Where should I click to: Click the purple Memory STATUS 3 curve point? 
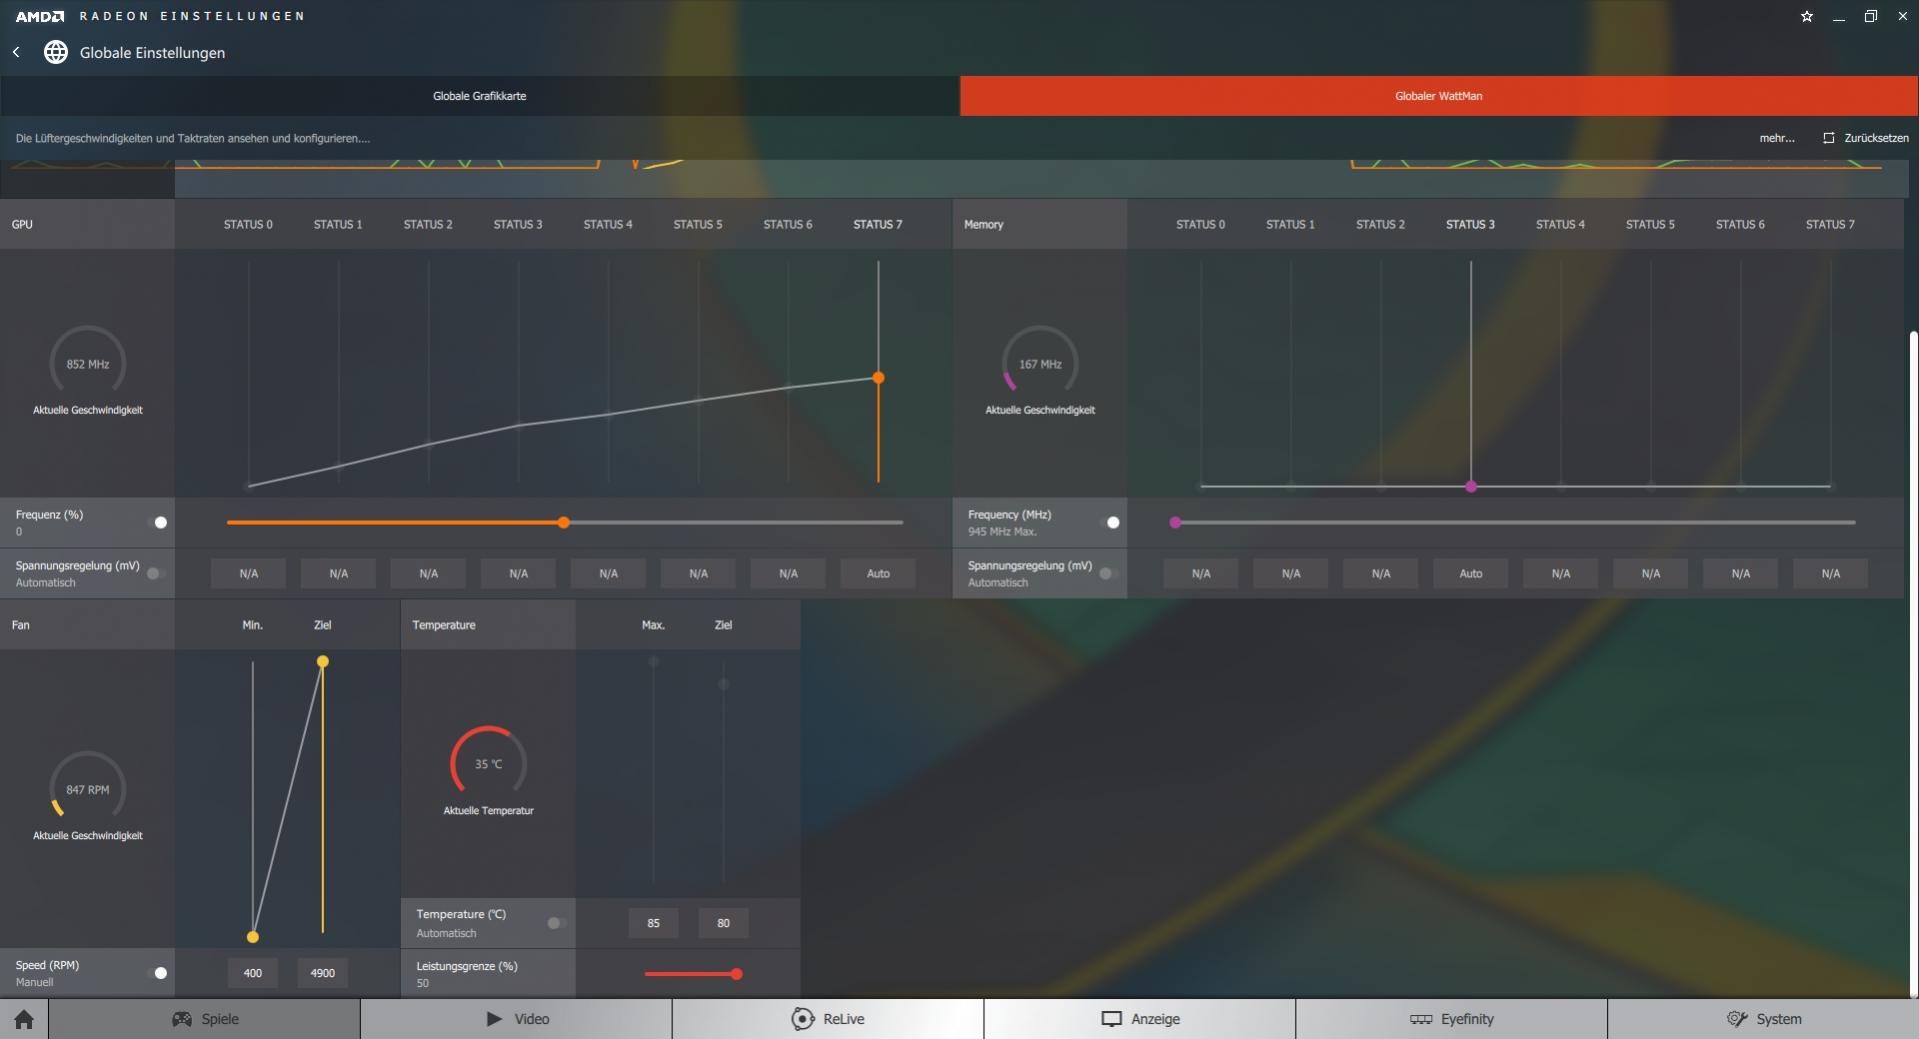tap(1471, 486)
